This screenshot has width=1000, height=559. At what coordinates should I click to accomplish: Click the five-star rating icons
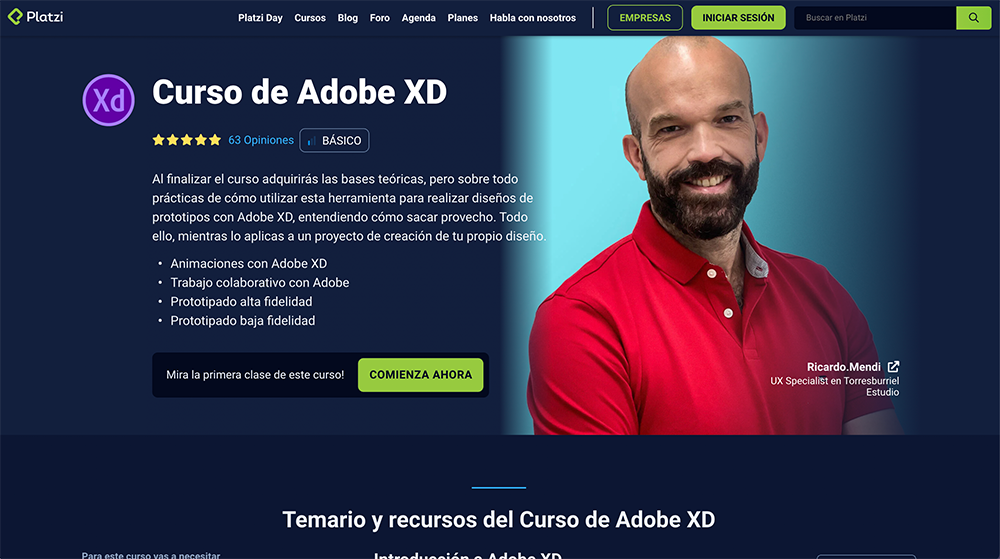point(187,140)
